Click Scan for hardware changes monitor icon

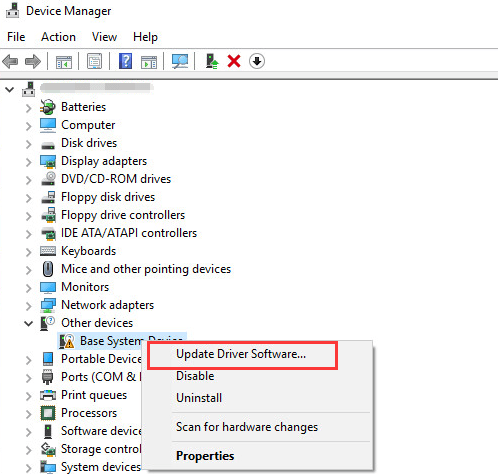(180, 61)
